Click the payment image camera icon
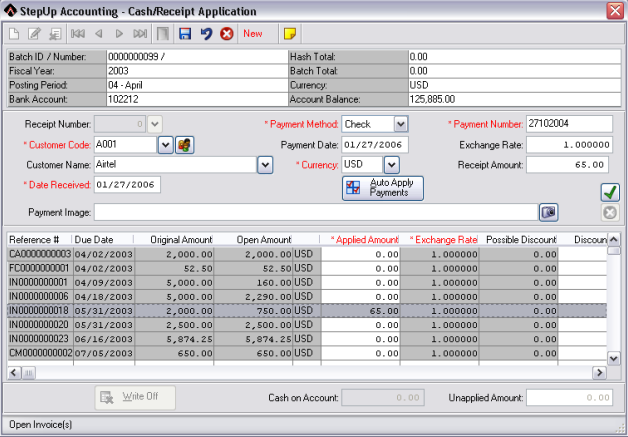628x437 pixels. (x=549, y=212)
